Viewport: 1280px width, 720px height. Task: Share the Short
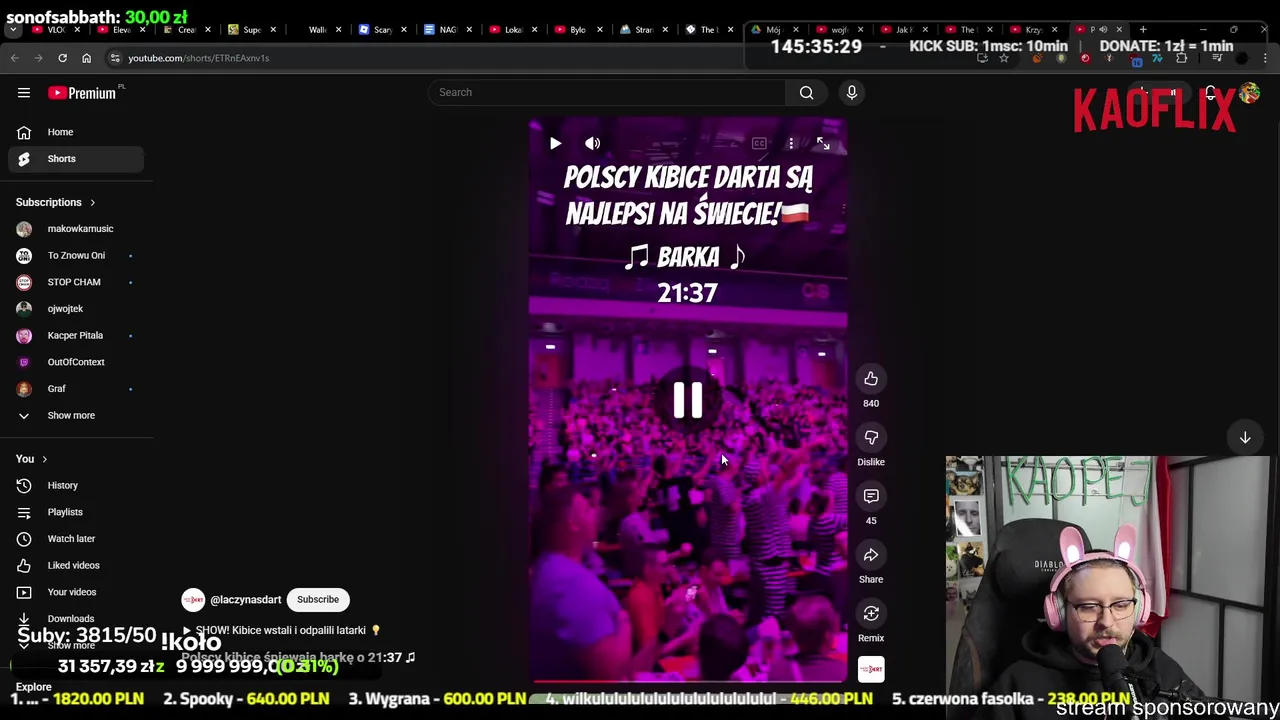click(x=871, y=555)
